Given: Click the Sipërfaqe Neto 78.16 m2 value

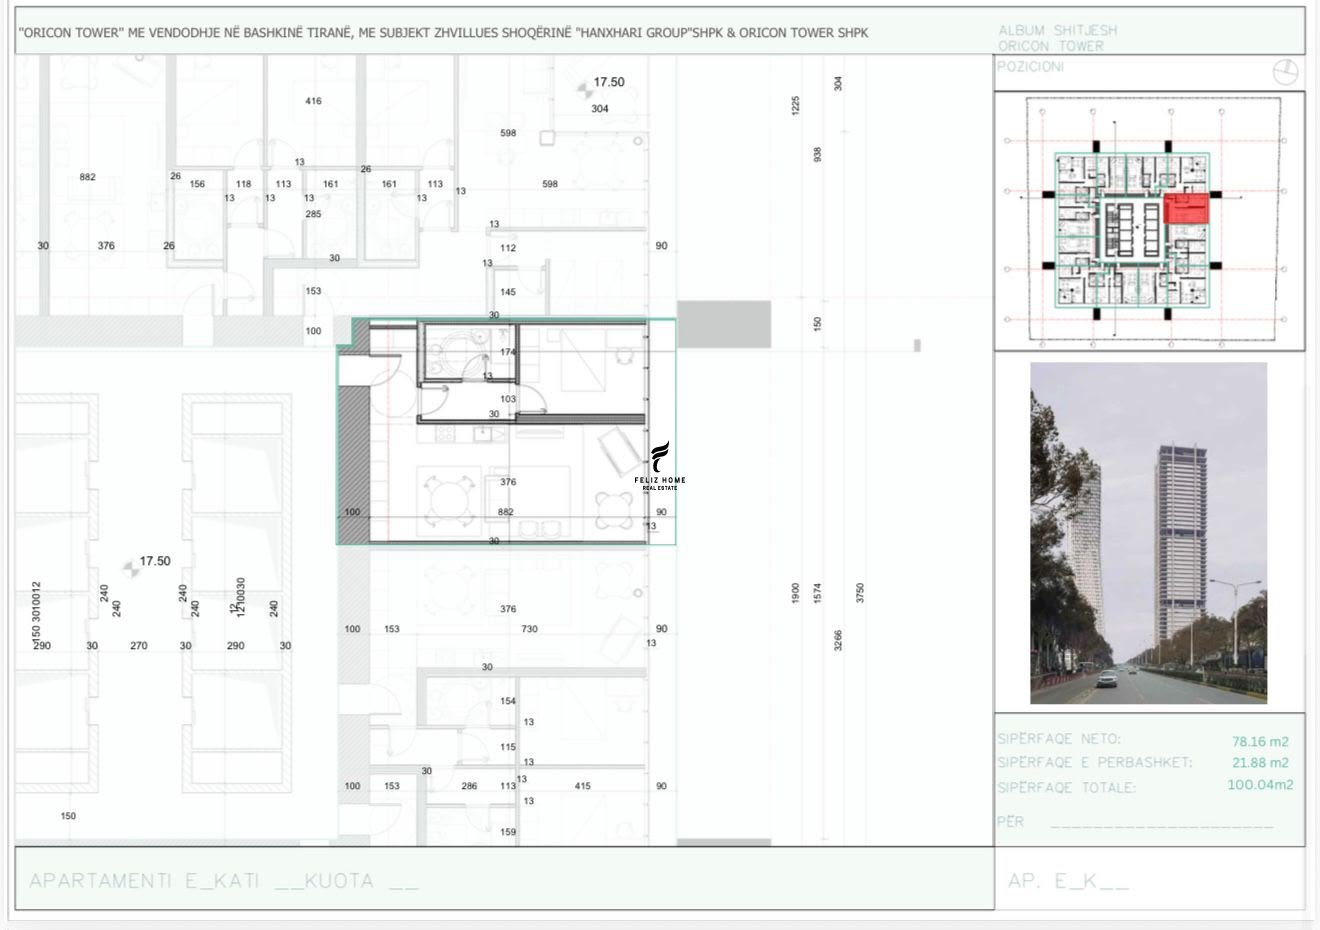Looking at the screenshot, I should tap(1260, 741).
